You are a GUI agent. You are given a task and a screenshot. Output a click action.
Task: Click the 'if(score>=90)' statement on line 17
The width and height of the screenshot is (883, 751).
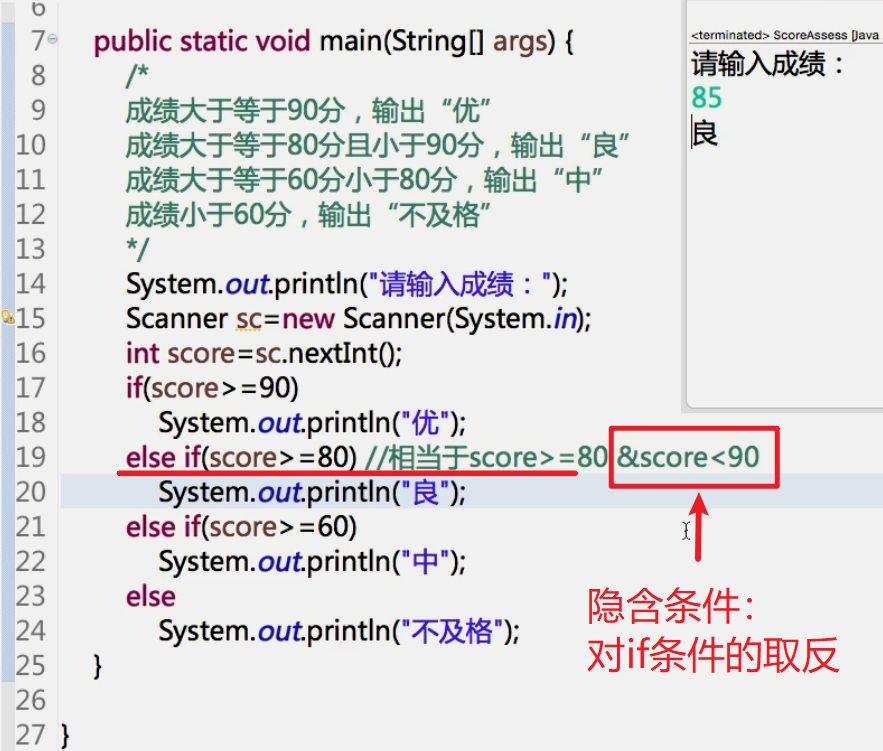click(x=212, y=388)
